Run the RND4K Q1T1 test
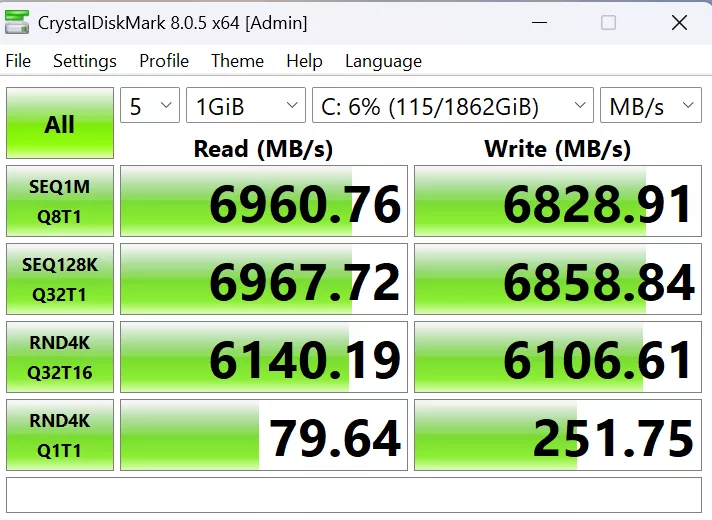This screenshot has height=520, width=712. [x=60, y=435]
